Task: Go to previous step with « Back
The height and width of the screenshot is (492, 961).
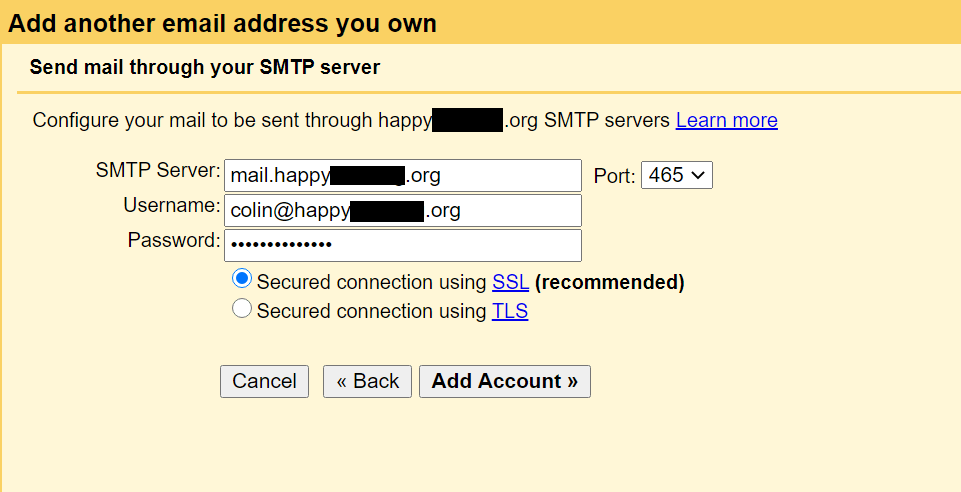Action: 367,381
